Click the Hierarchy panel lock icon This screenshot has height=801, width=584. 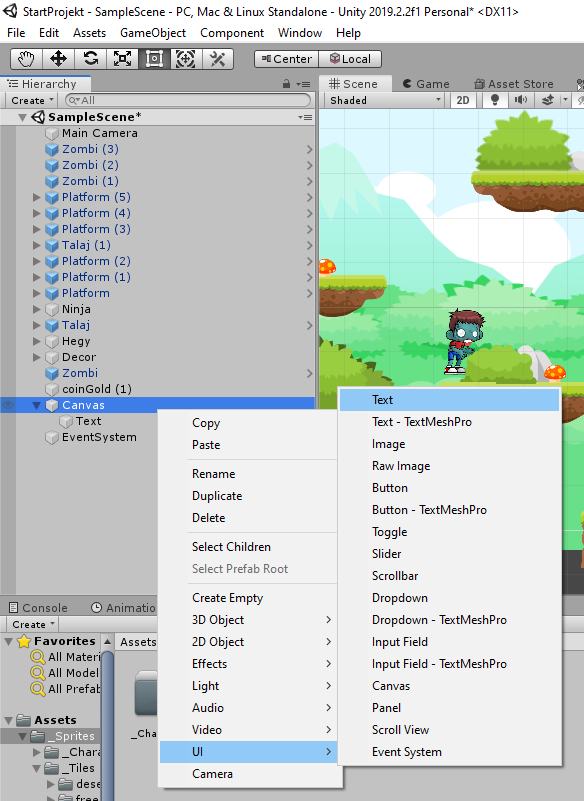click(287, 84)
